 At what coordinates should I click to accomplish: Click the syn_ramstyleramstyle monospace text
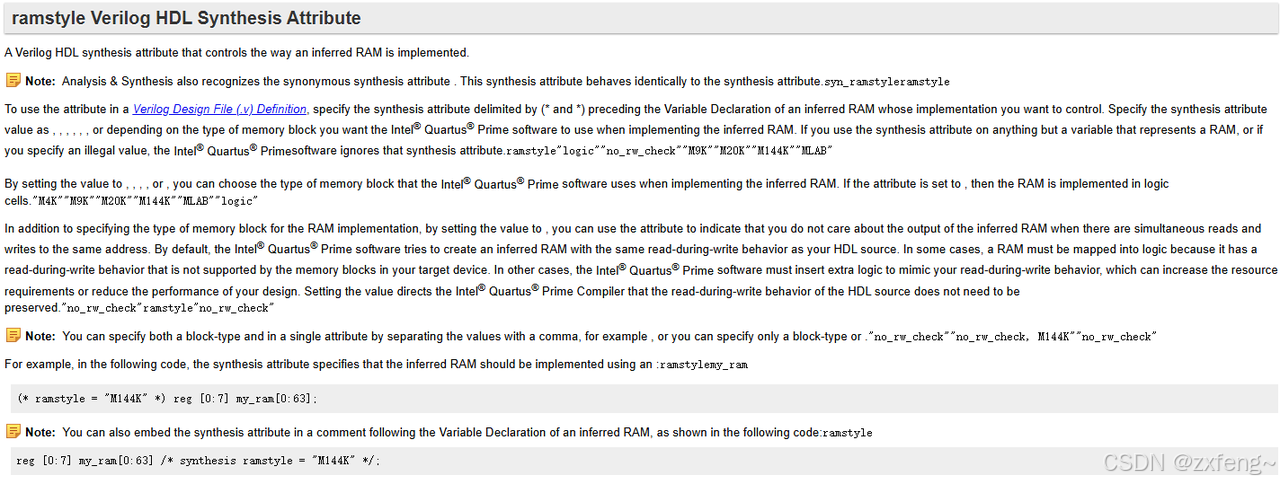887,82
